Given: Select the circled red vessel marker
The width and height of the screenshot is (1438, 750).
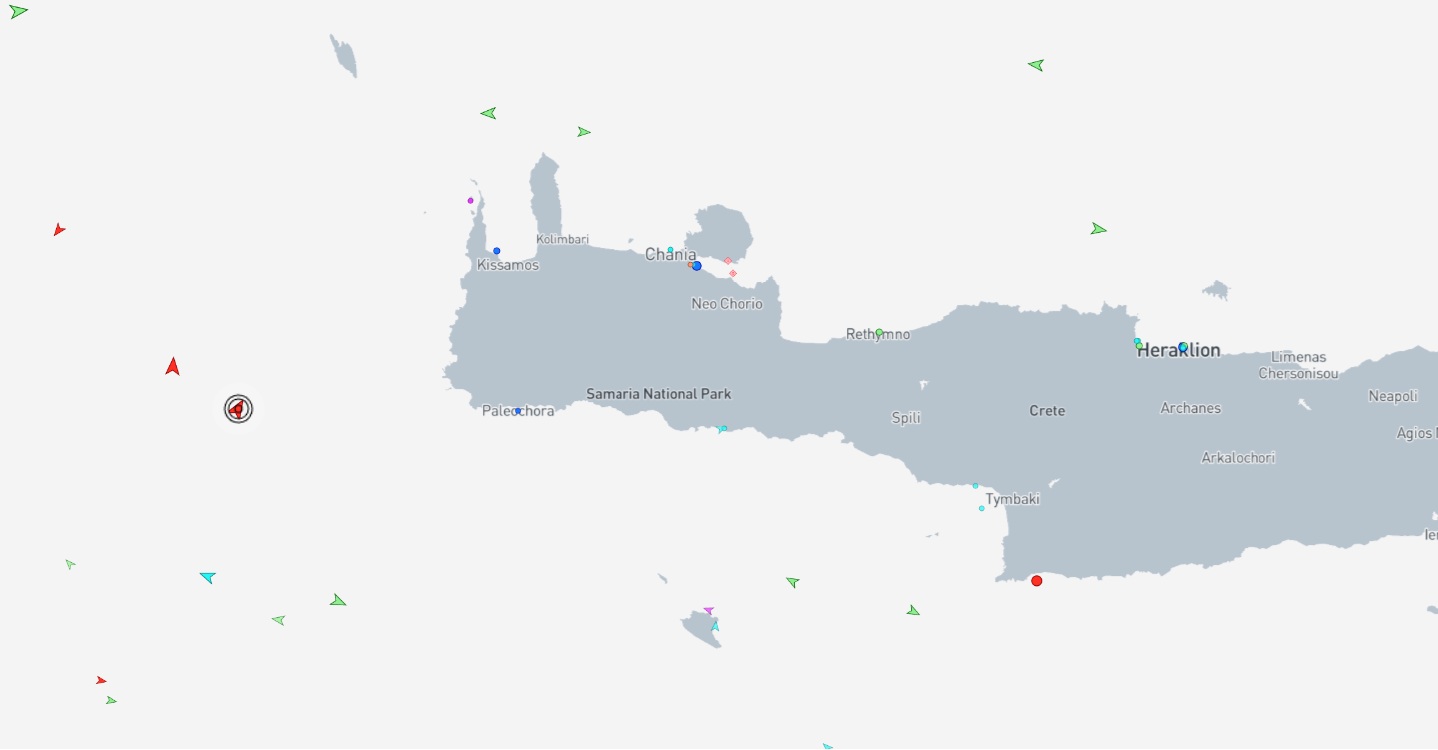Looking at the screenshot, I should pyautogui.click(x=238, y=409).
